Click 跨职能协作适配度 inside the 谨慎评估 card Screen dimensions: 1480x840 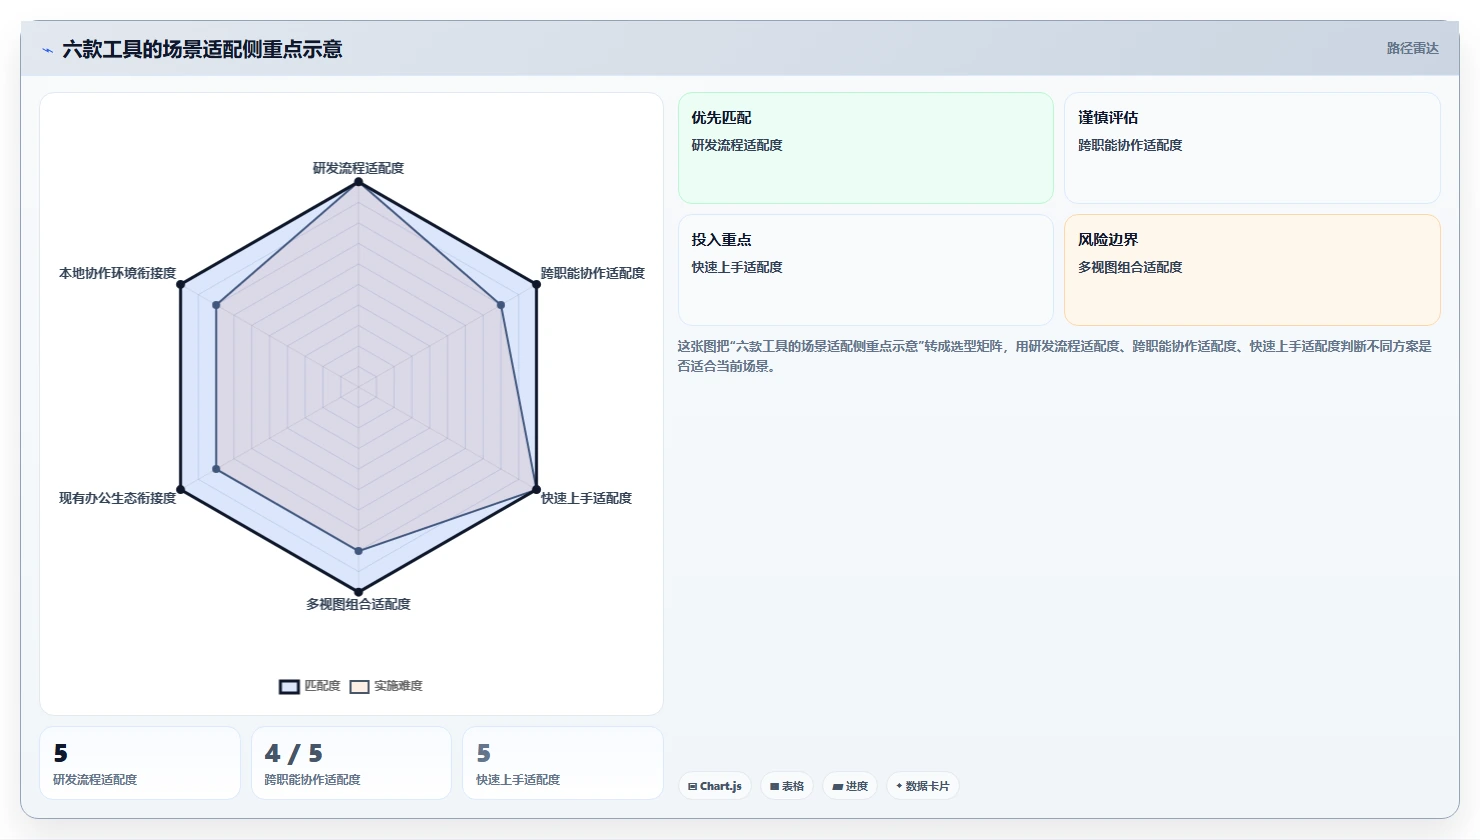[x=1130, y=145]
